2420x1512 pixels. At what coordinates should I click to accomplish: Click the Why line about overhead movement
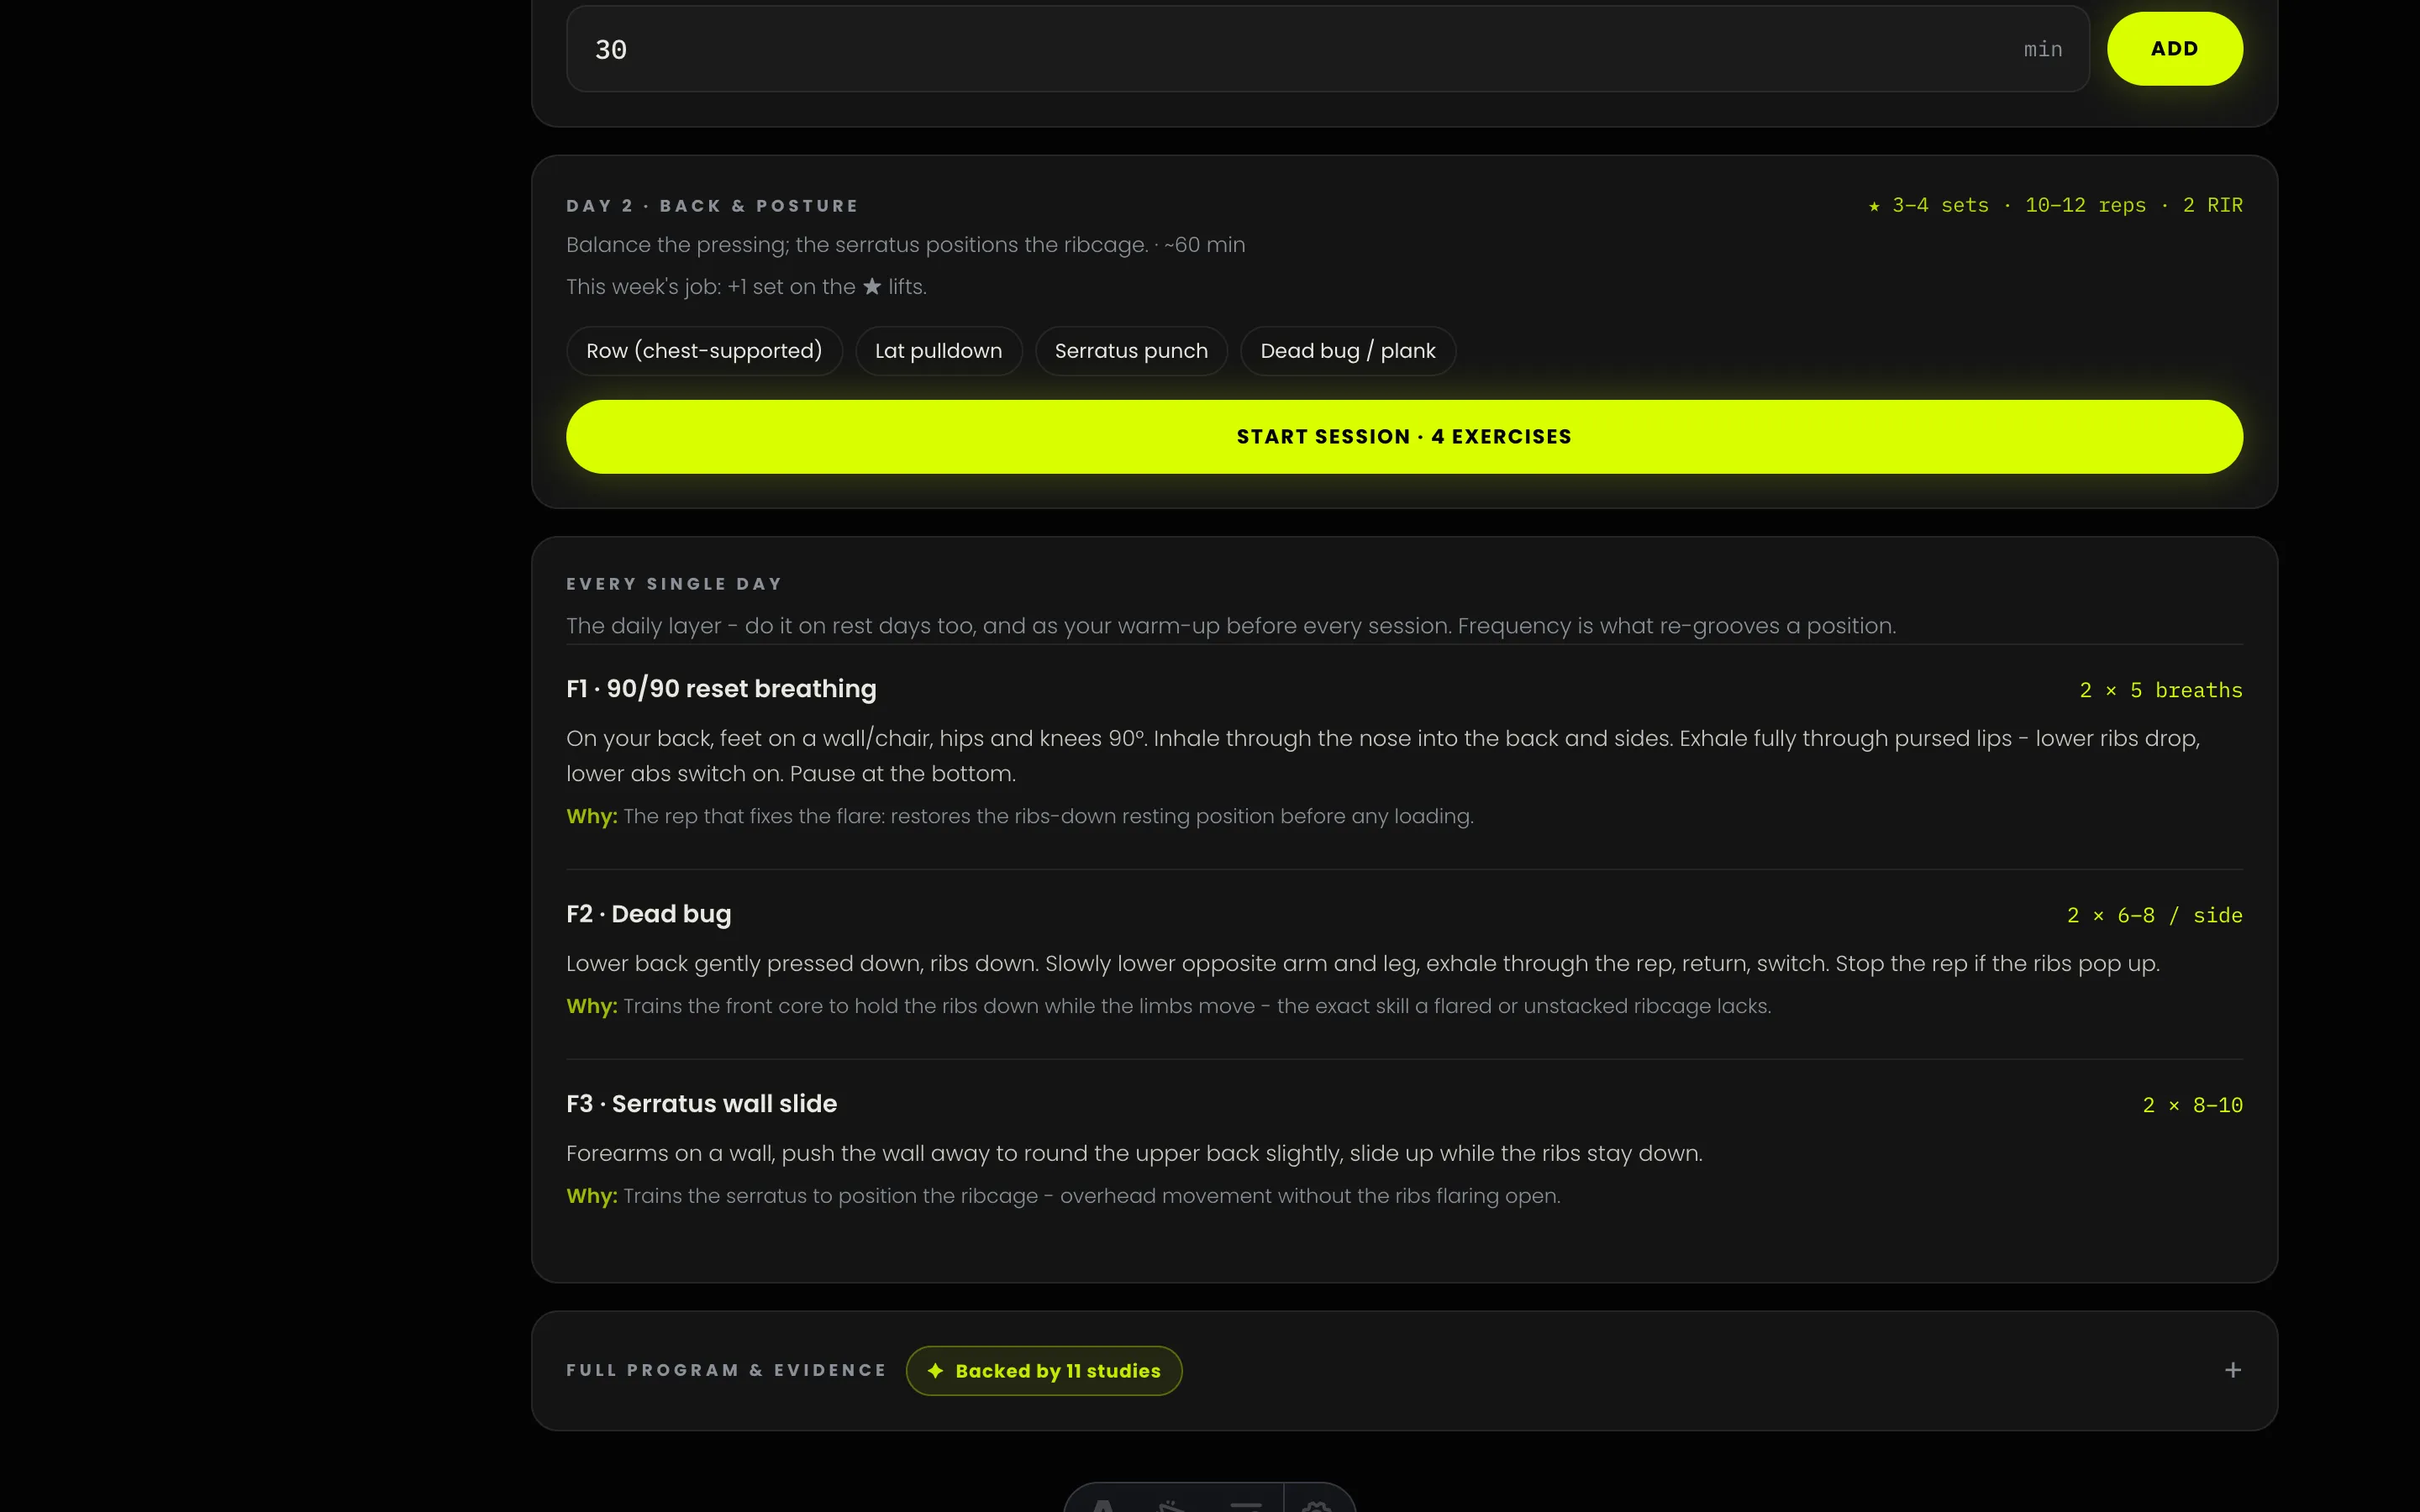1063,1196
